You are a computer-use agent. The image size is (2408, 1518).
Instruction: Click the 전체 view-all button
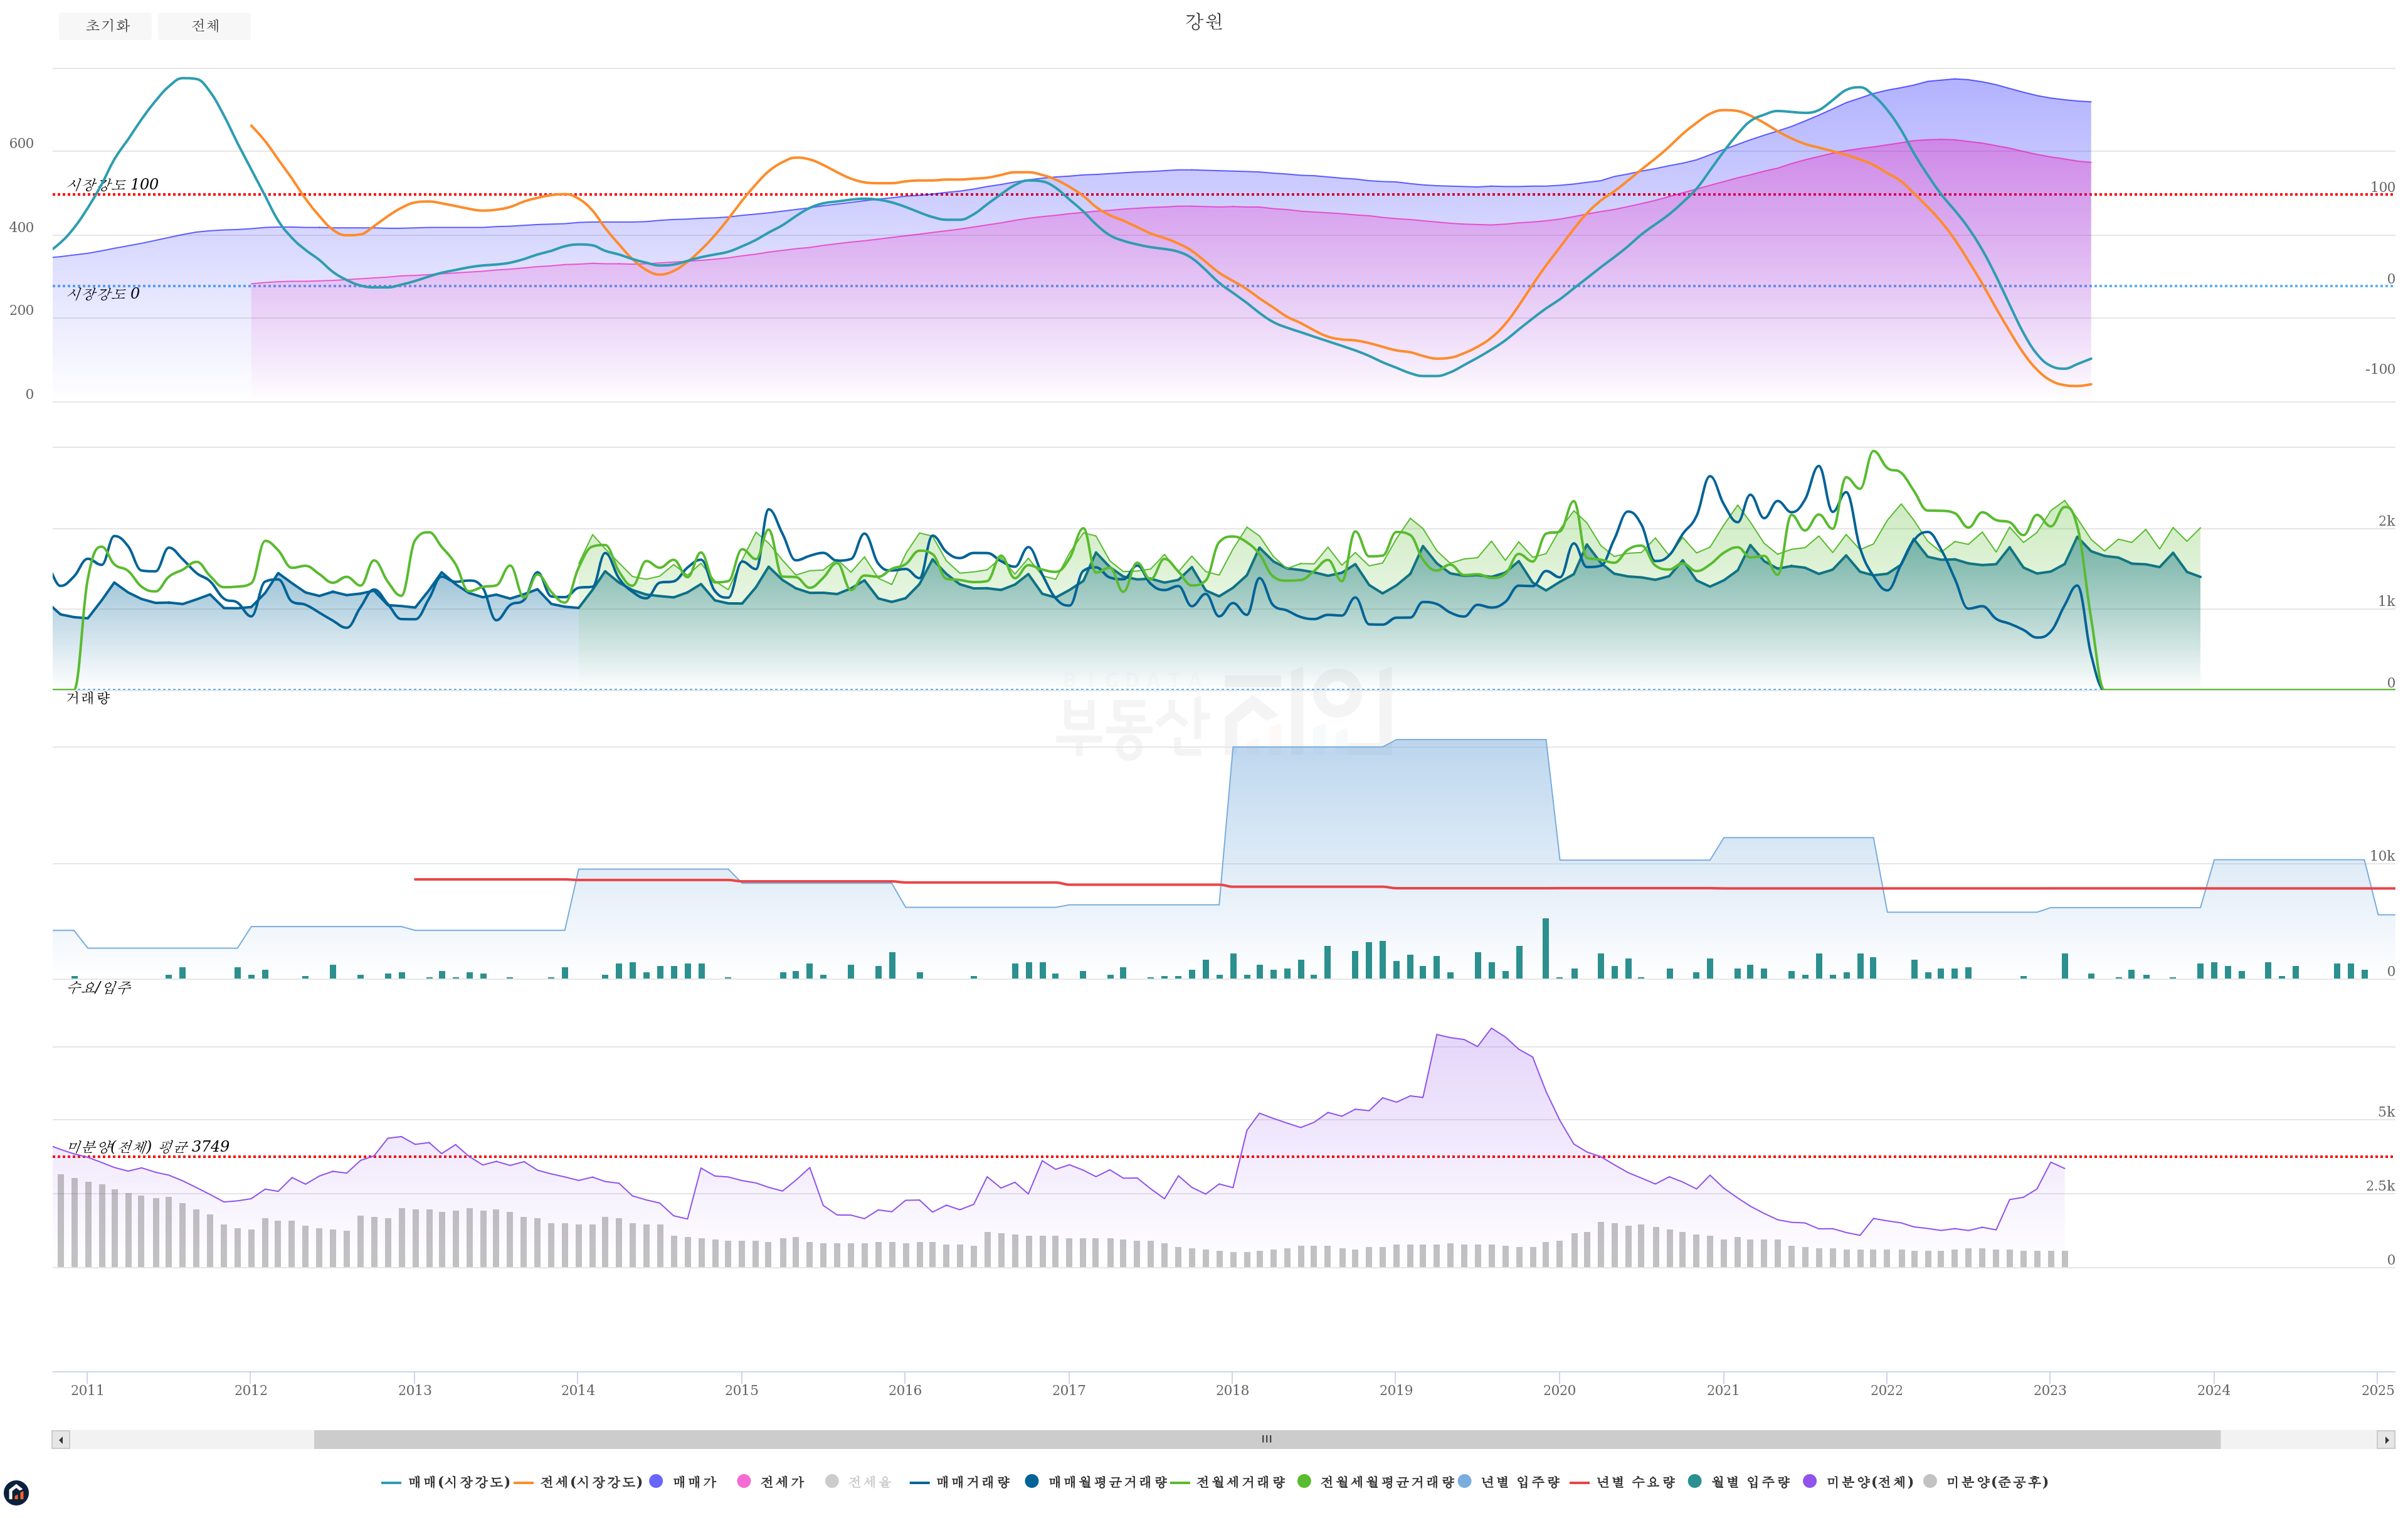coord(204,26)
